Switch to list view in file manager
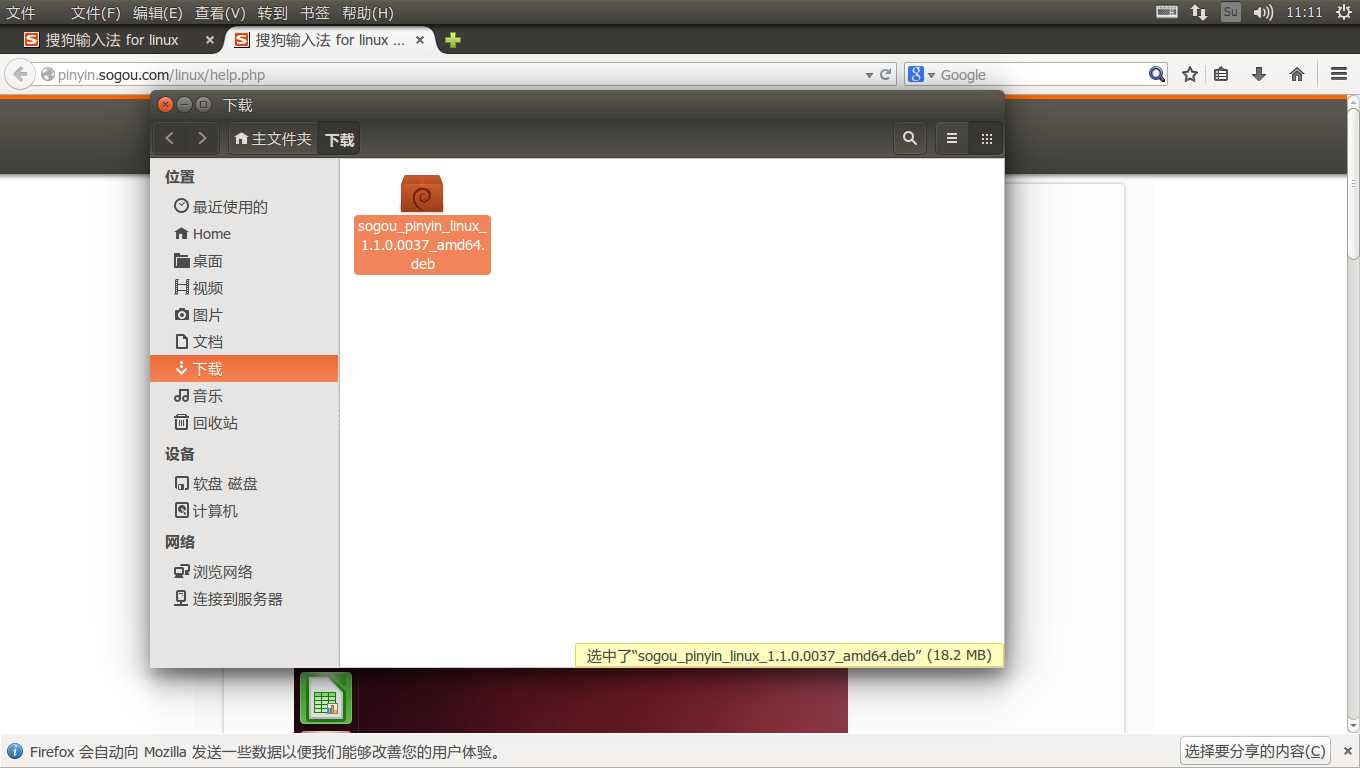The width and height of the screenshot is (1360, 768). click(952, 139)
